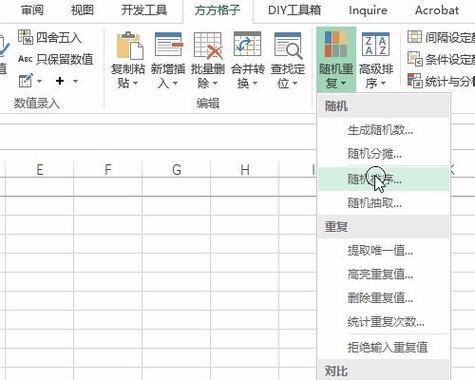The image size is (475, 380).
Task: Open the 开发工具 ribbon tab
Action: pyautogui.click(x=144, y=10)
